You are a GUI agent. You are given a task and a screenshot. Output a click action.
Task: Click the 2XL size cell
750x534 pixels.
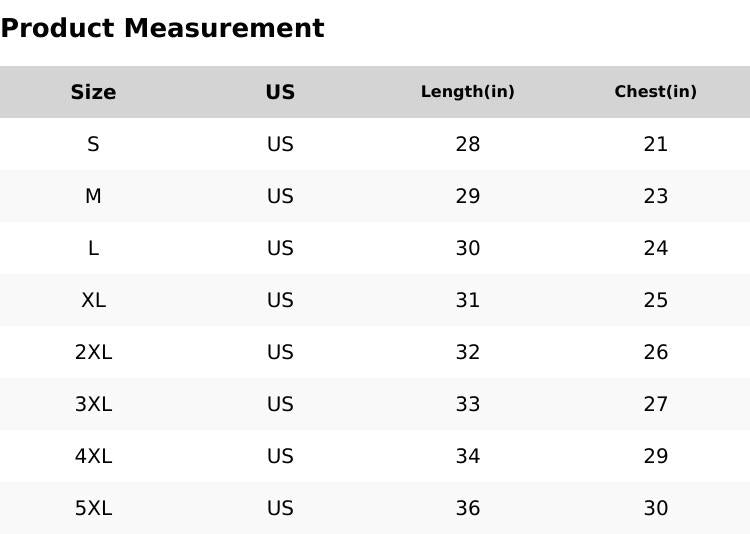tap(93, 352)
